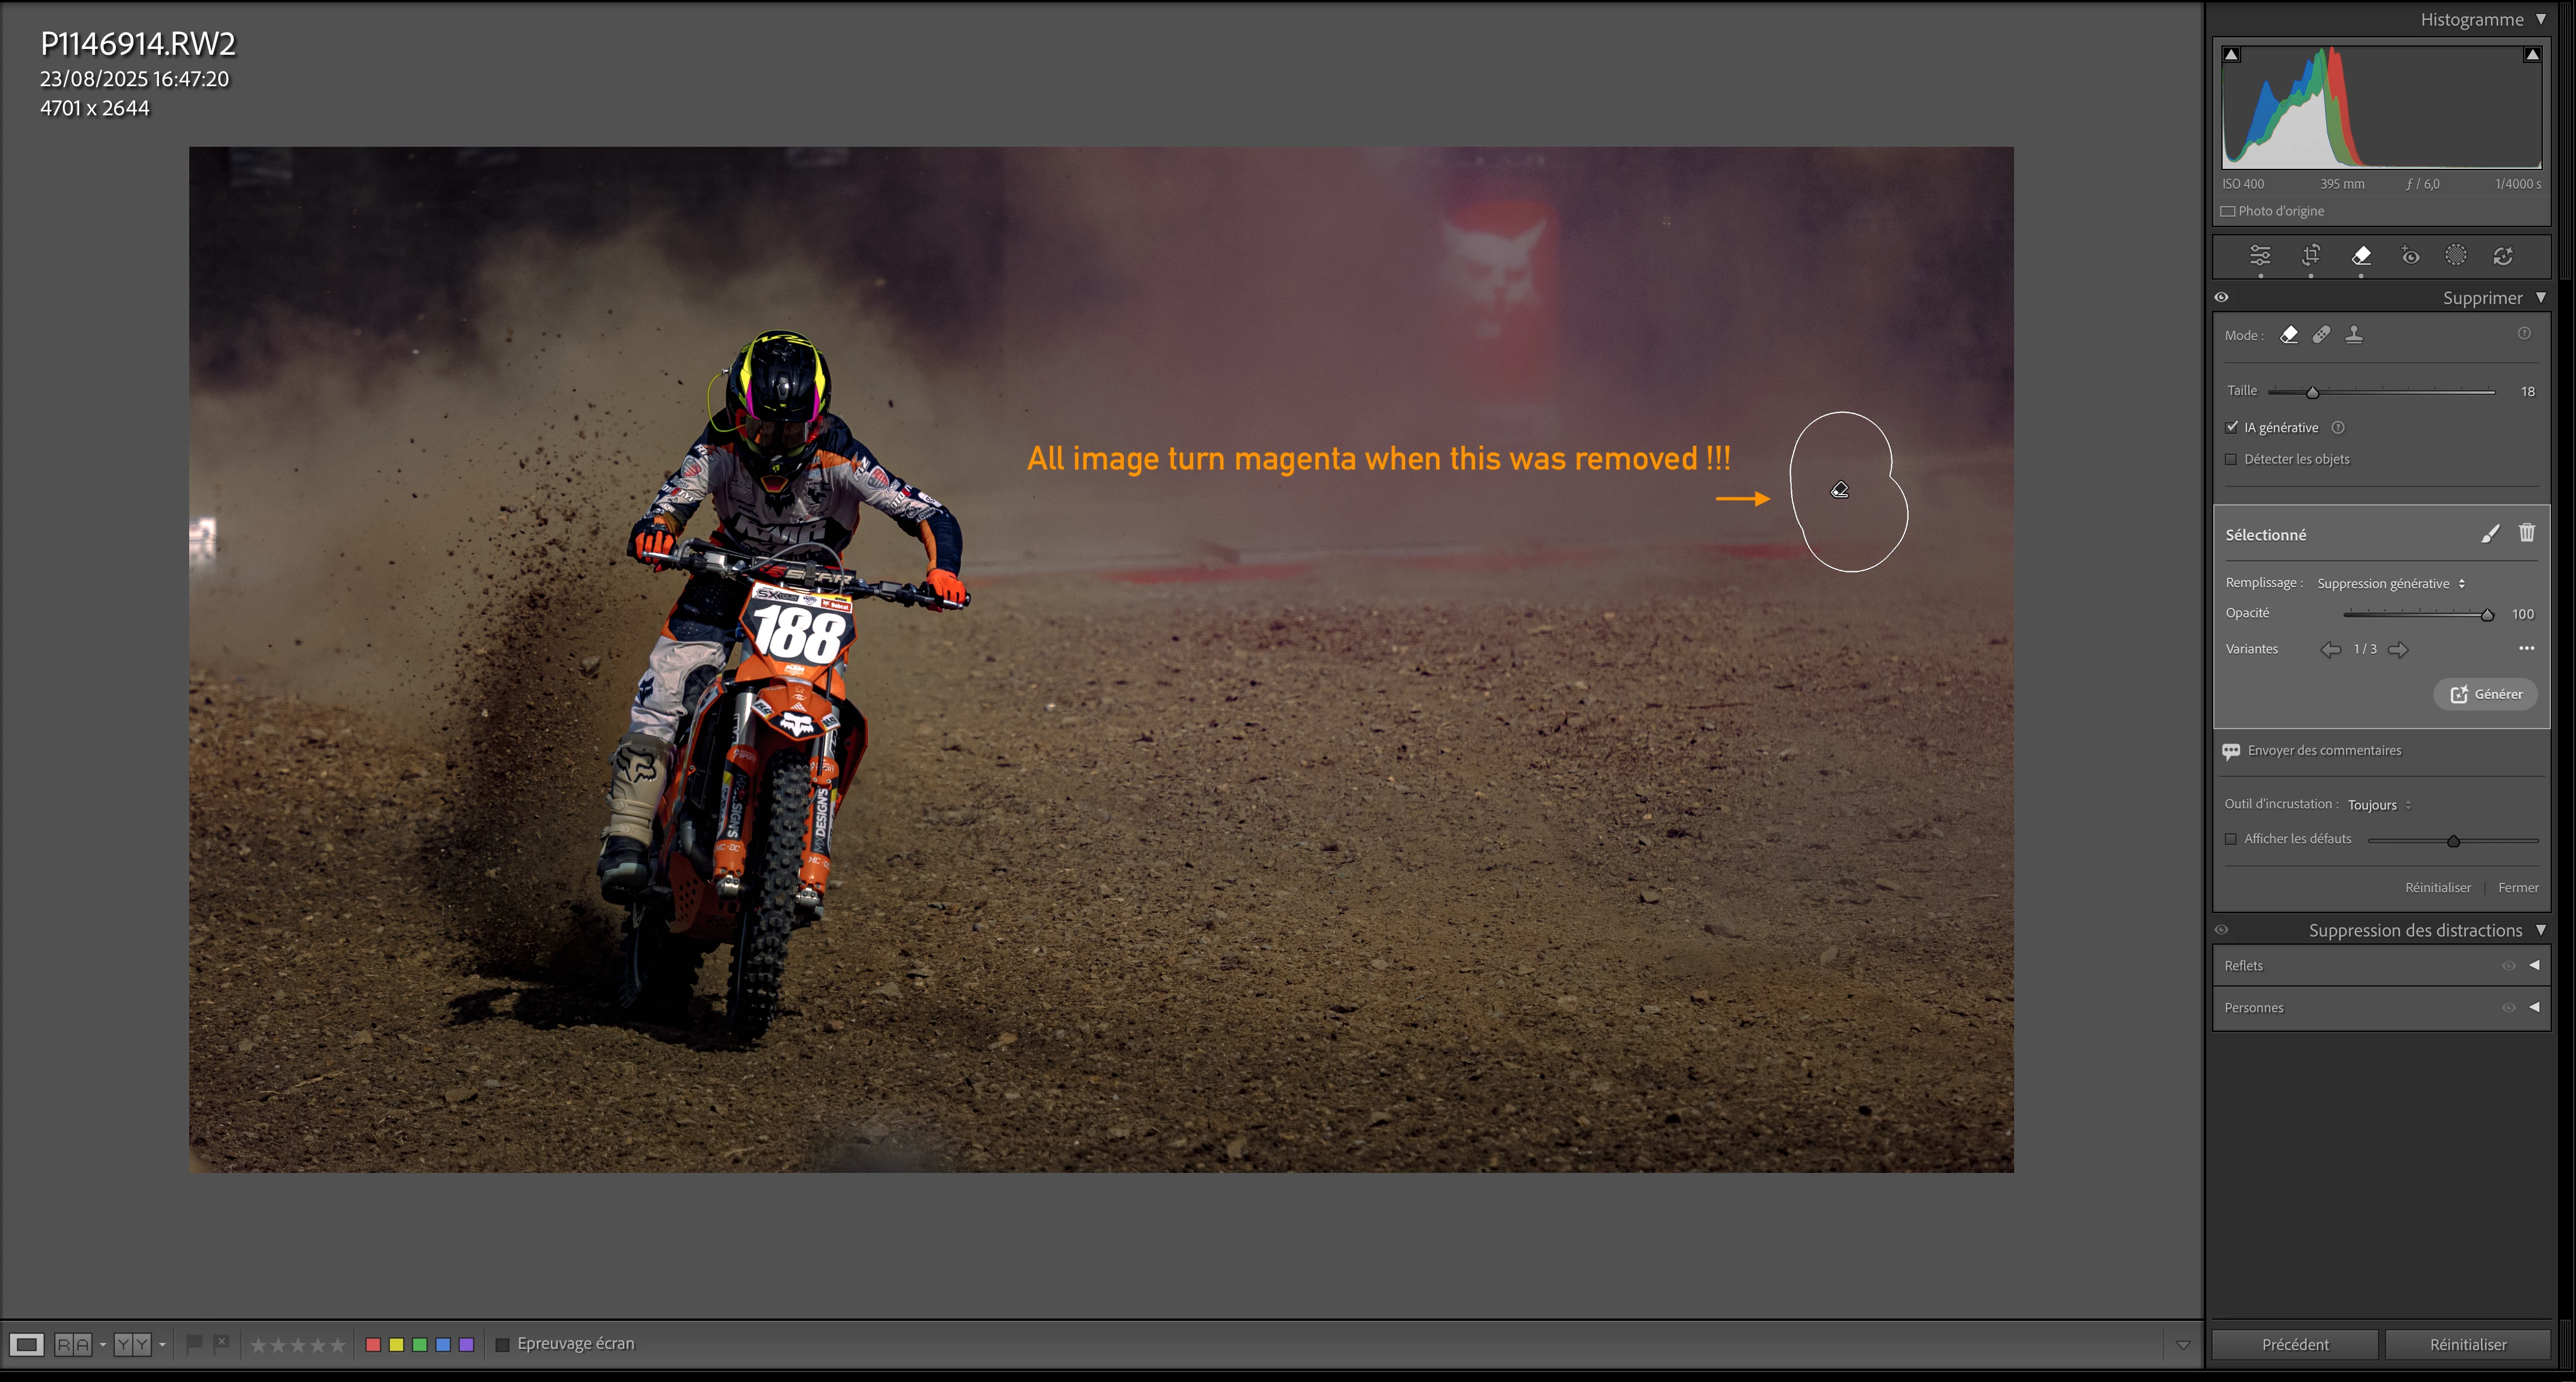This screenshot has width=2576, height=1382.
Task: Uncheck IA générative checkbox
Action: [2232, 427]
